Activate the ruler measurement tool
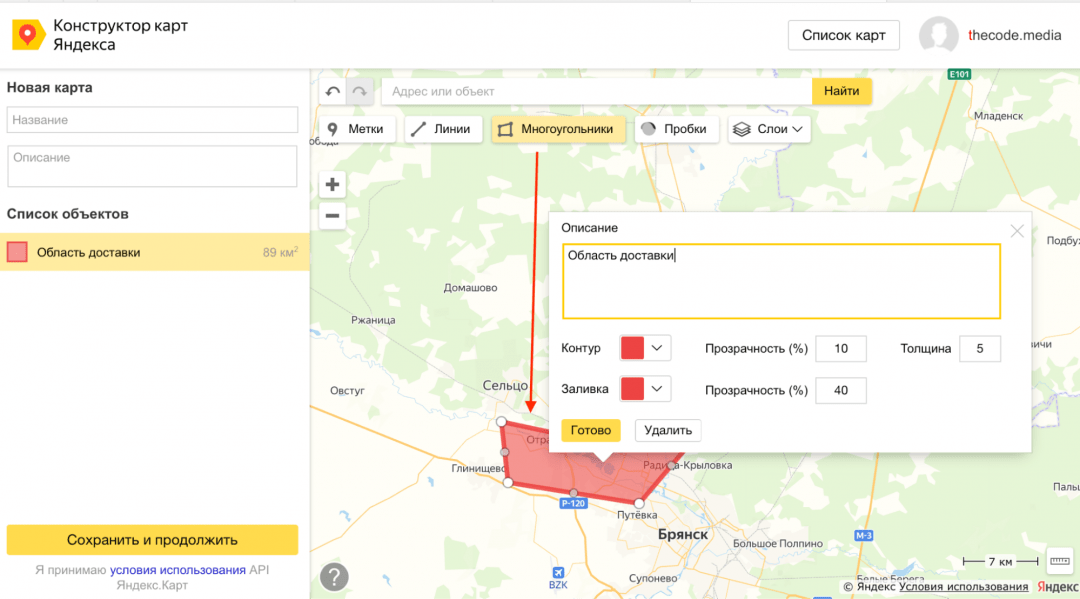The width and height of the screenshot is (1080, 599). point(1058,560)
